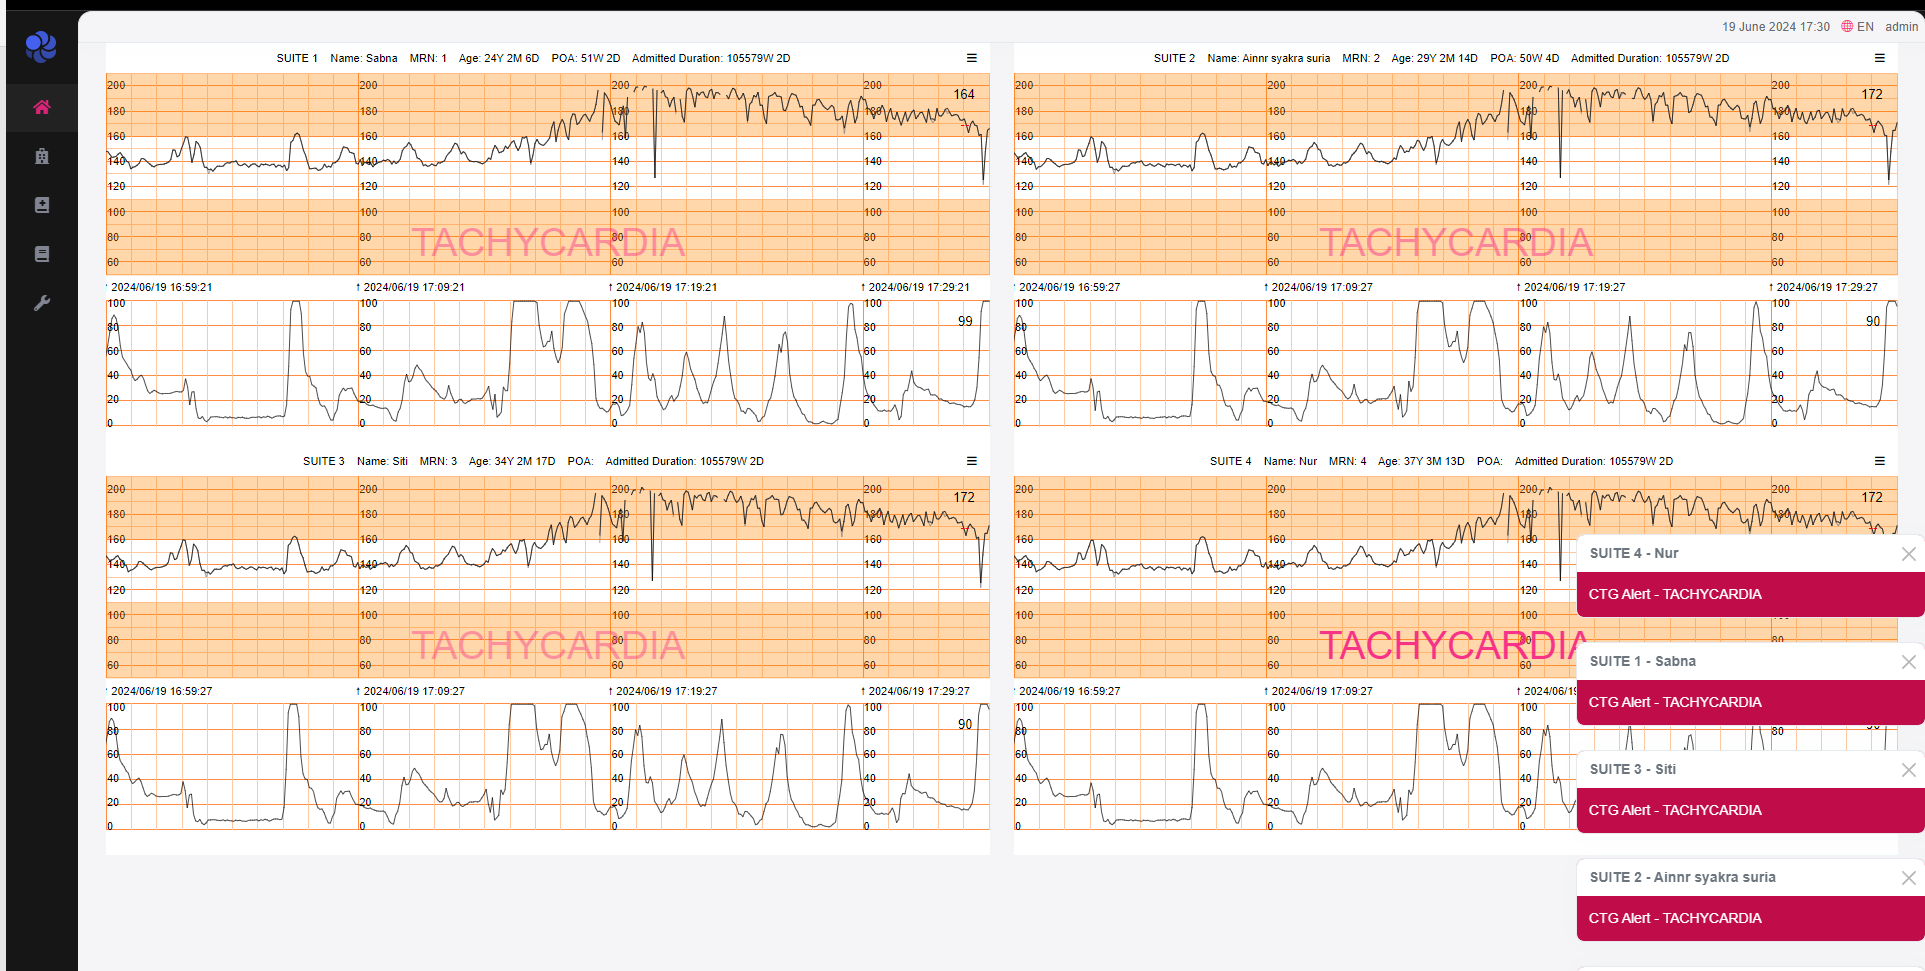
Task: Close the Suite 1 - Sabna alert
Action: click(x=1908, y=662)
